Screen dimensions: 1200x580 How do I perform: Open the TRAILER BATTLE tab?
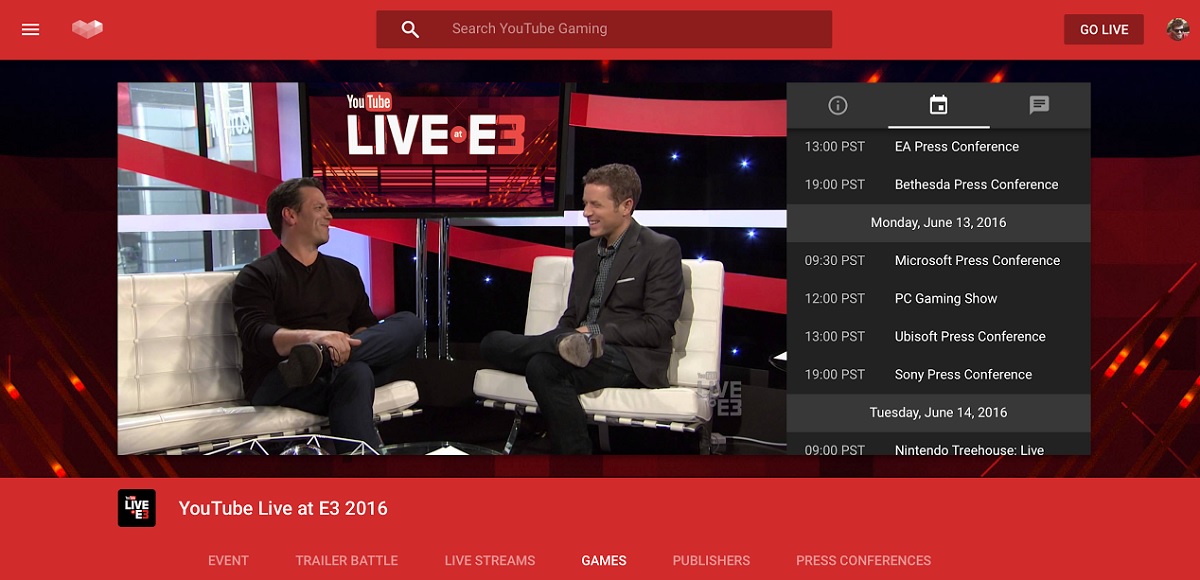(x=347, y=560)
